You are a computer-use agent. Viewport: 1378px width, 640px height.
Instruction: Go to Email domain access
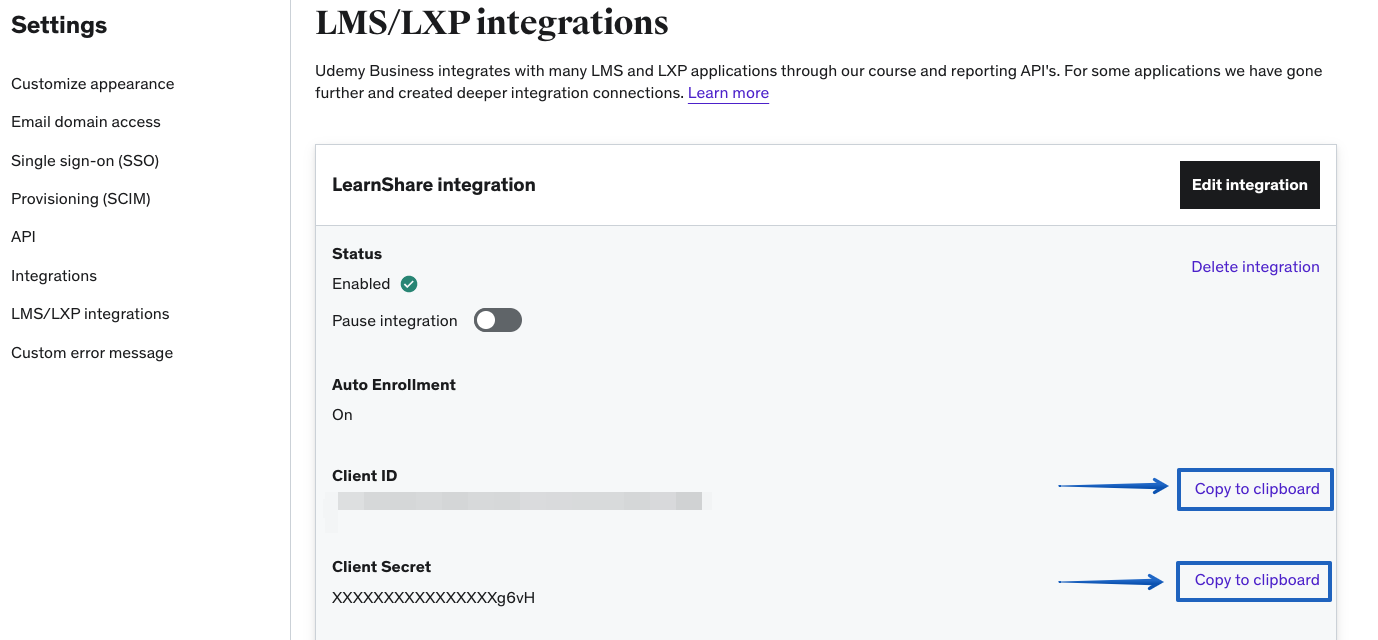coord(86,122)
